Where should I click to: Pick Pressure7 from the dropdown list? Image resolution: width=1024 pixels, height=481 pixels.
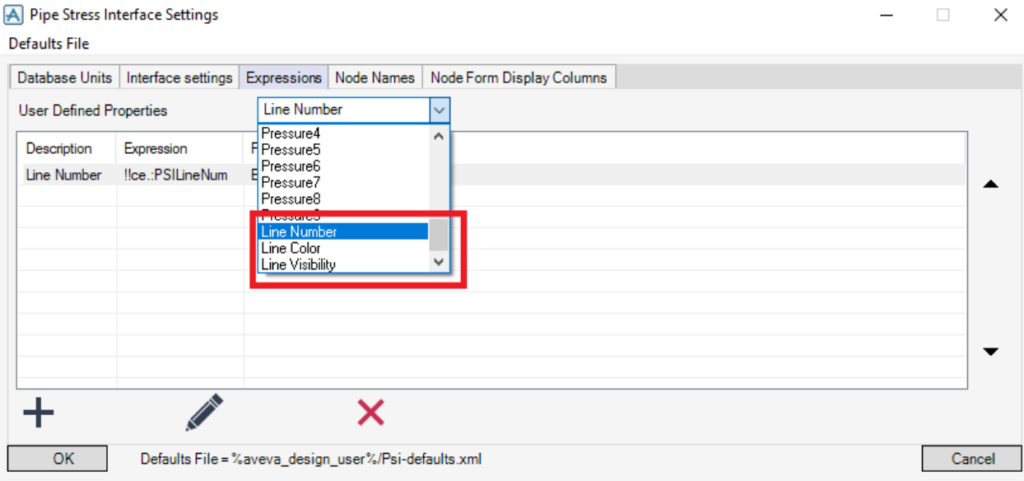pyautogui.click(x=290, y=183)
